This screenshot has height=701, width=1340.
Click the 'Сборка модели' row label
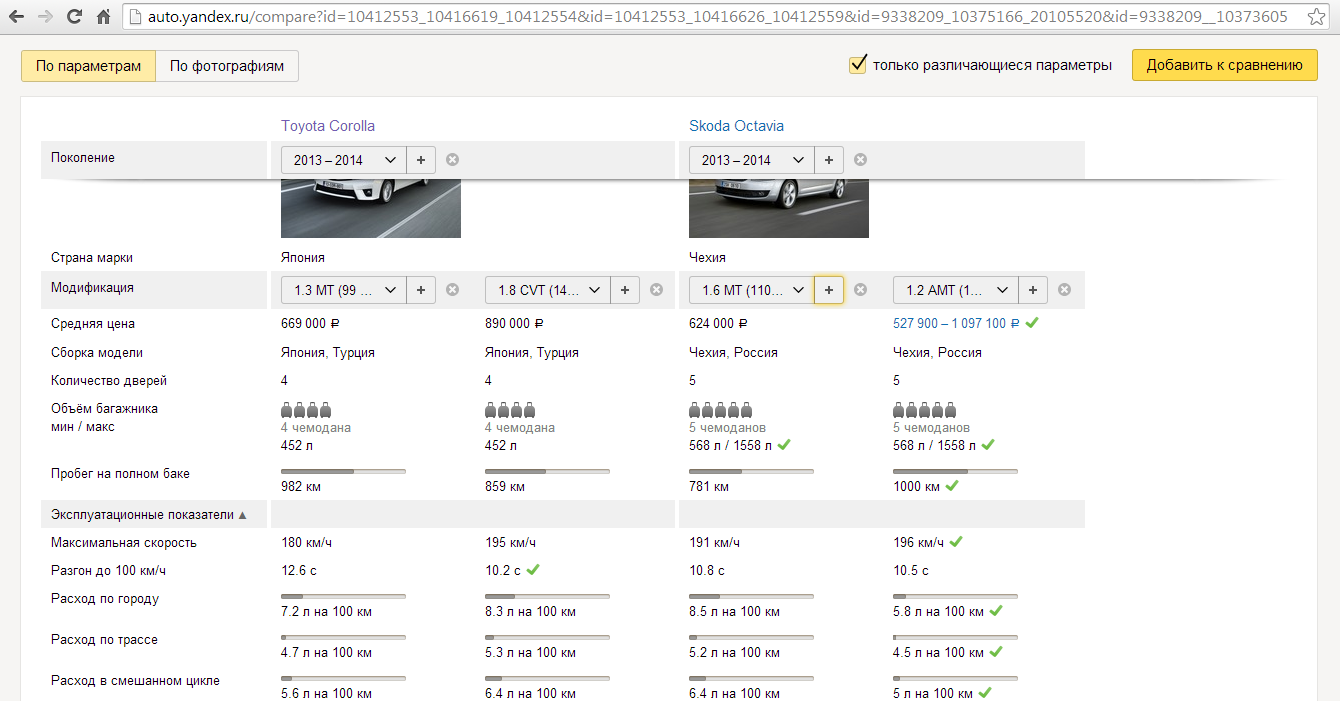click(97, 353)
